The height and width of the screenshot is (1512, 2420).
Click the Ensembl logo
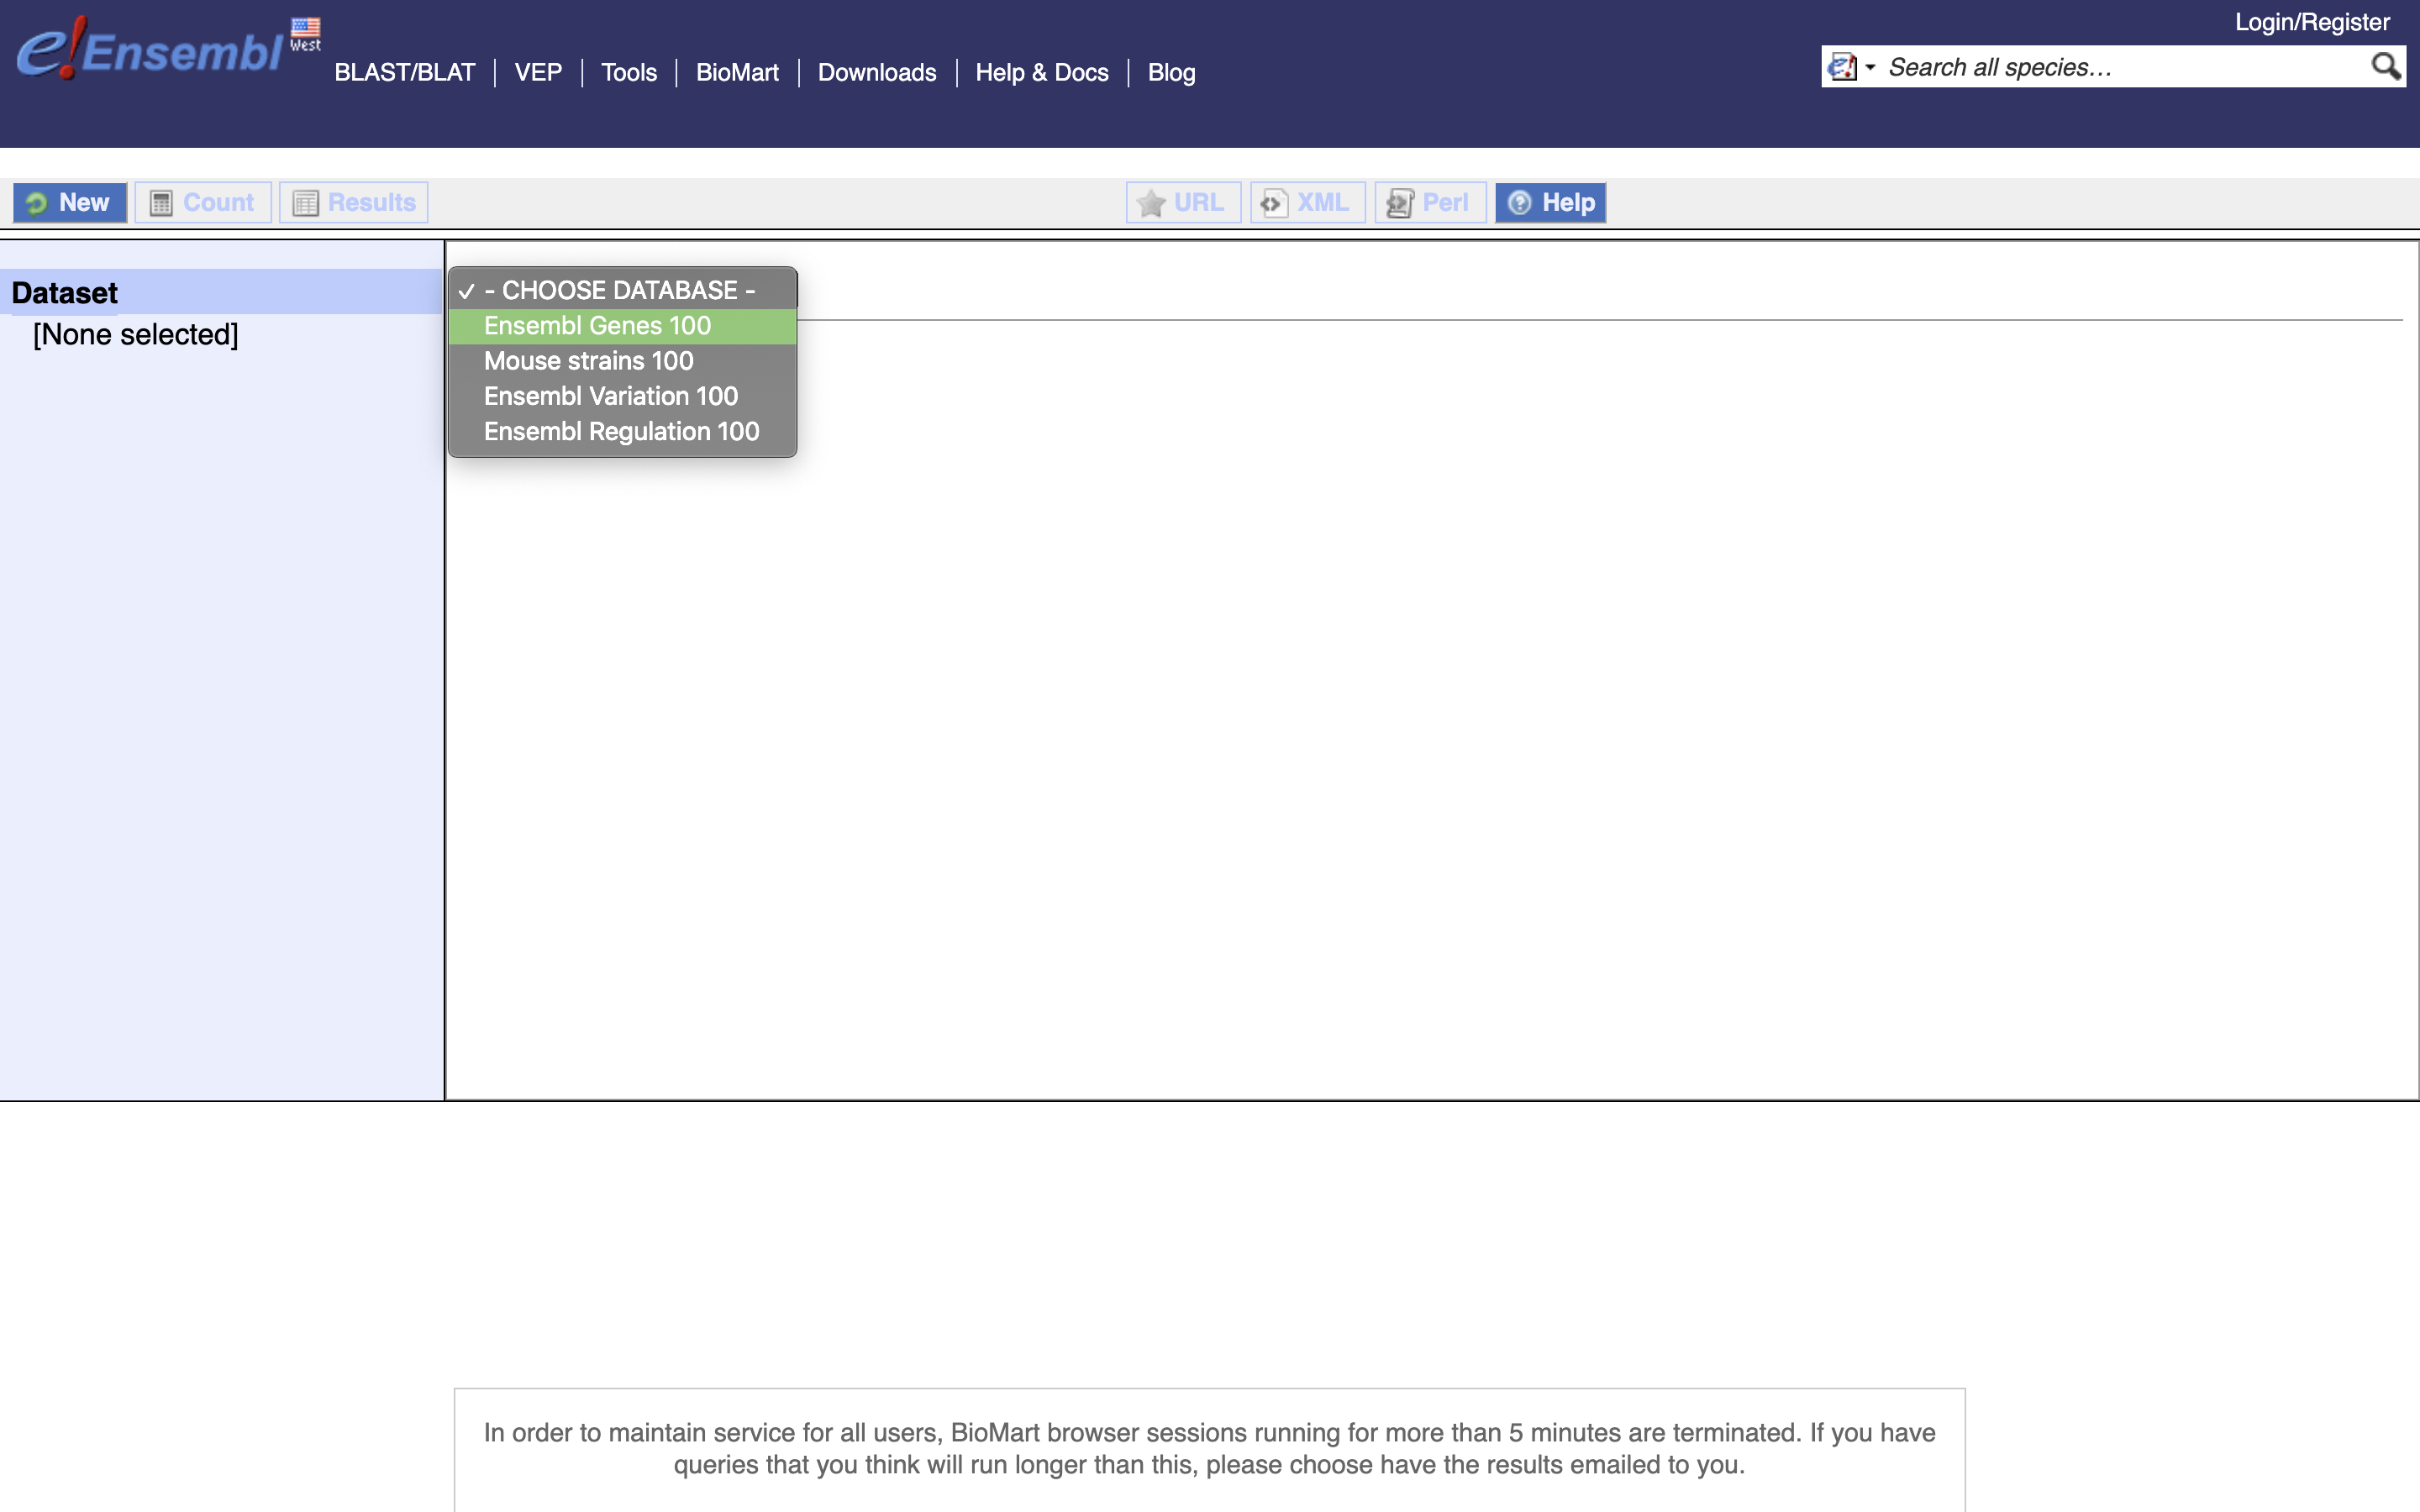150,49
